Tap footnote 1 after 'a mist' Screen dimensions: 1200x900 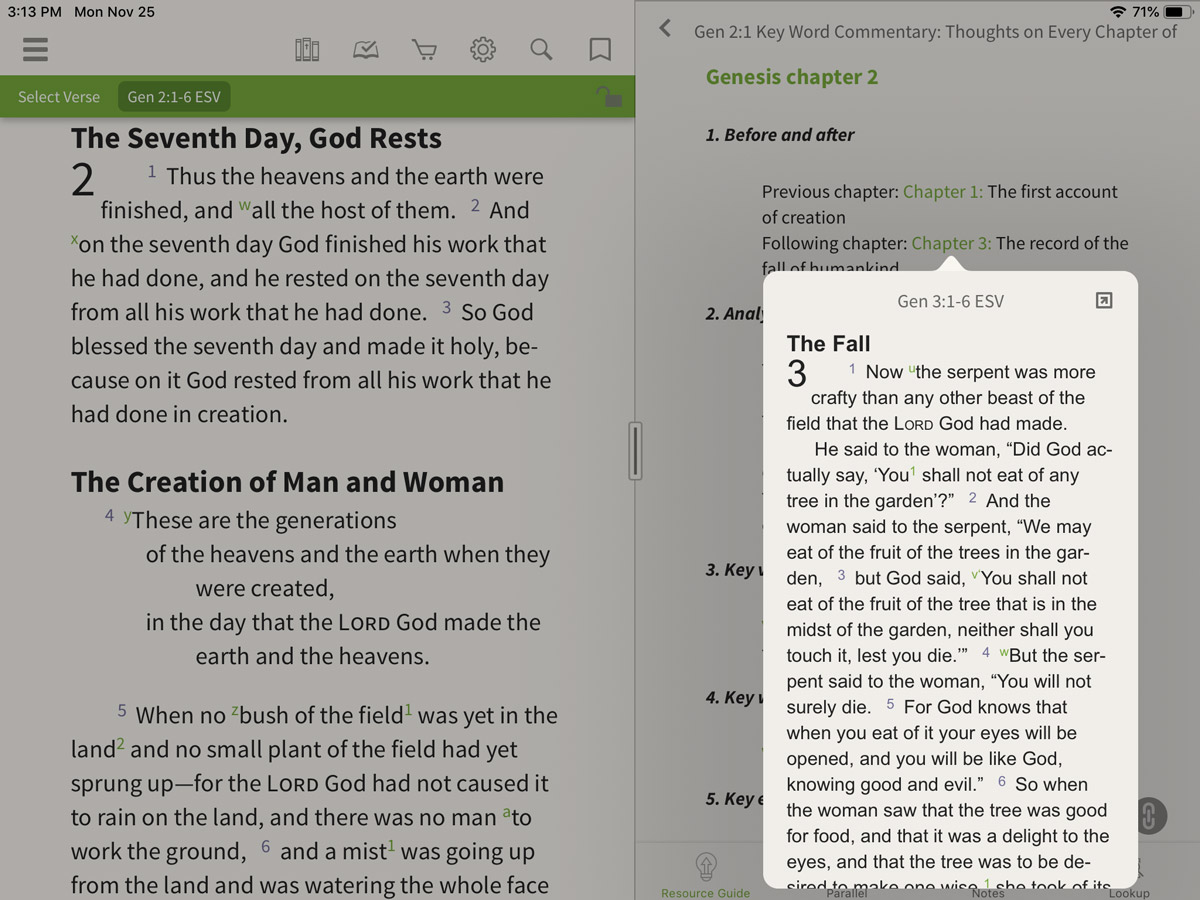[x=392, y=847]
